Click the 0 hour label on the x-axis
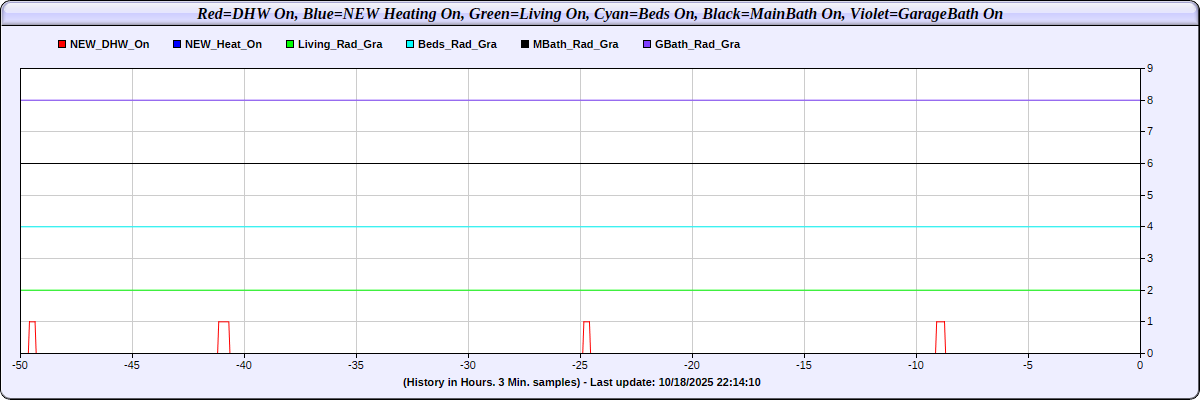Screen dimensions: 1200x400 [1140, 365]
